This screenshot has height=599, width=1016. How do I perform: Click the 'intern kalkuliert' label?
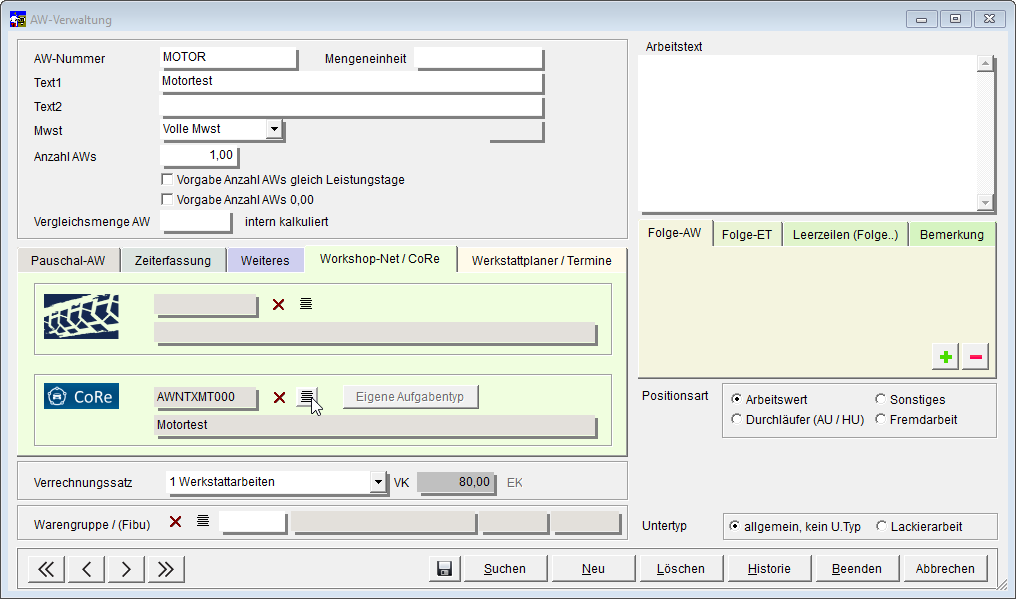tap(286, 222)
